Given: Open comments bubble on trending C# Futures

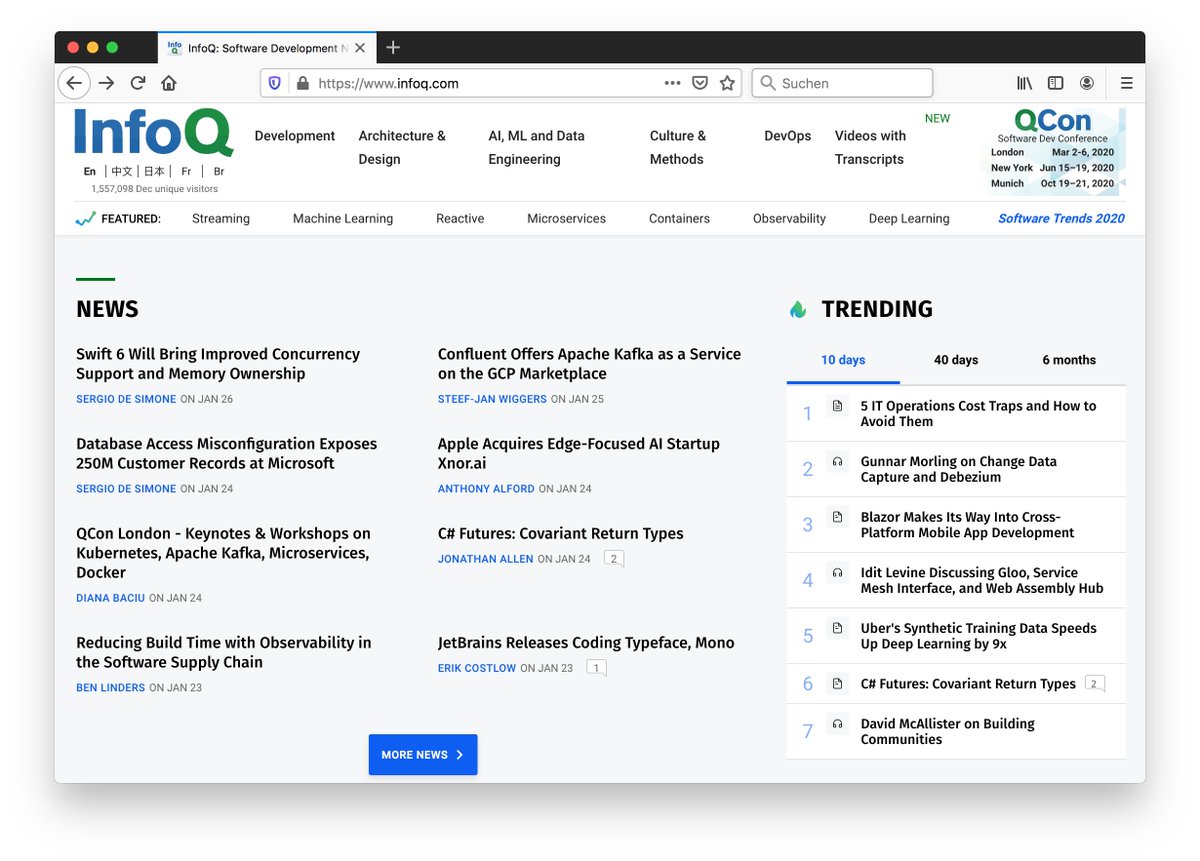Looking at the screenshot, I should click(x=1094, y=685).
